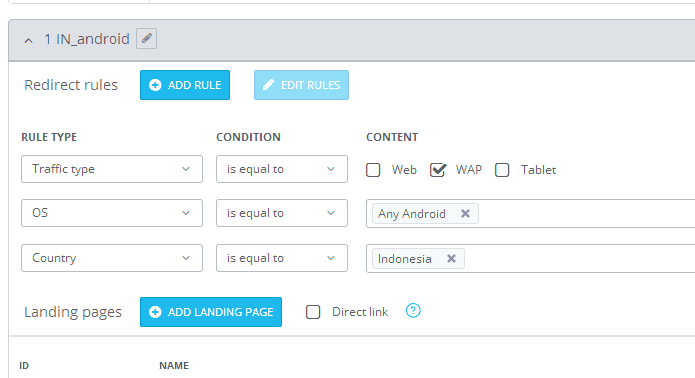Enable the Tablet checkbox
The width and height of the screenshot is (695, 378).
pos(502,170)
